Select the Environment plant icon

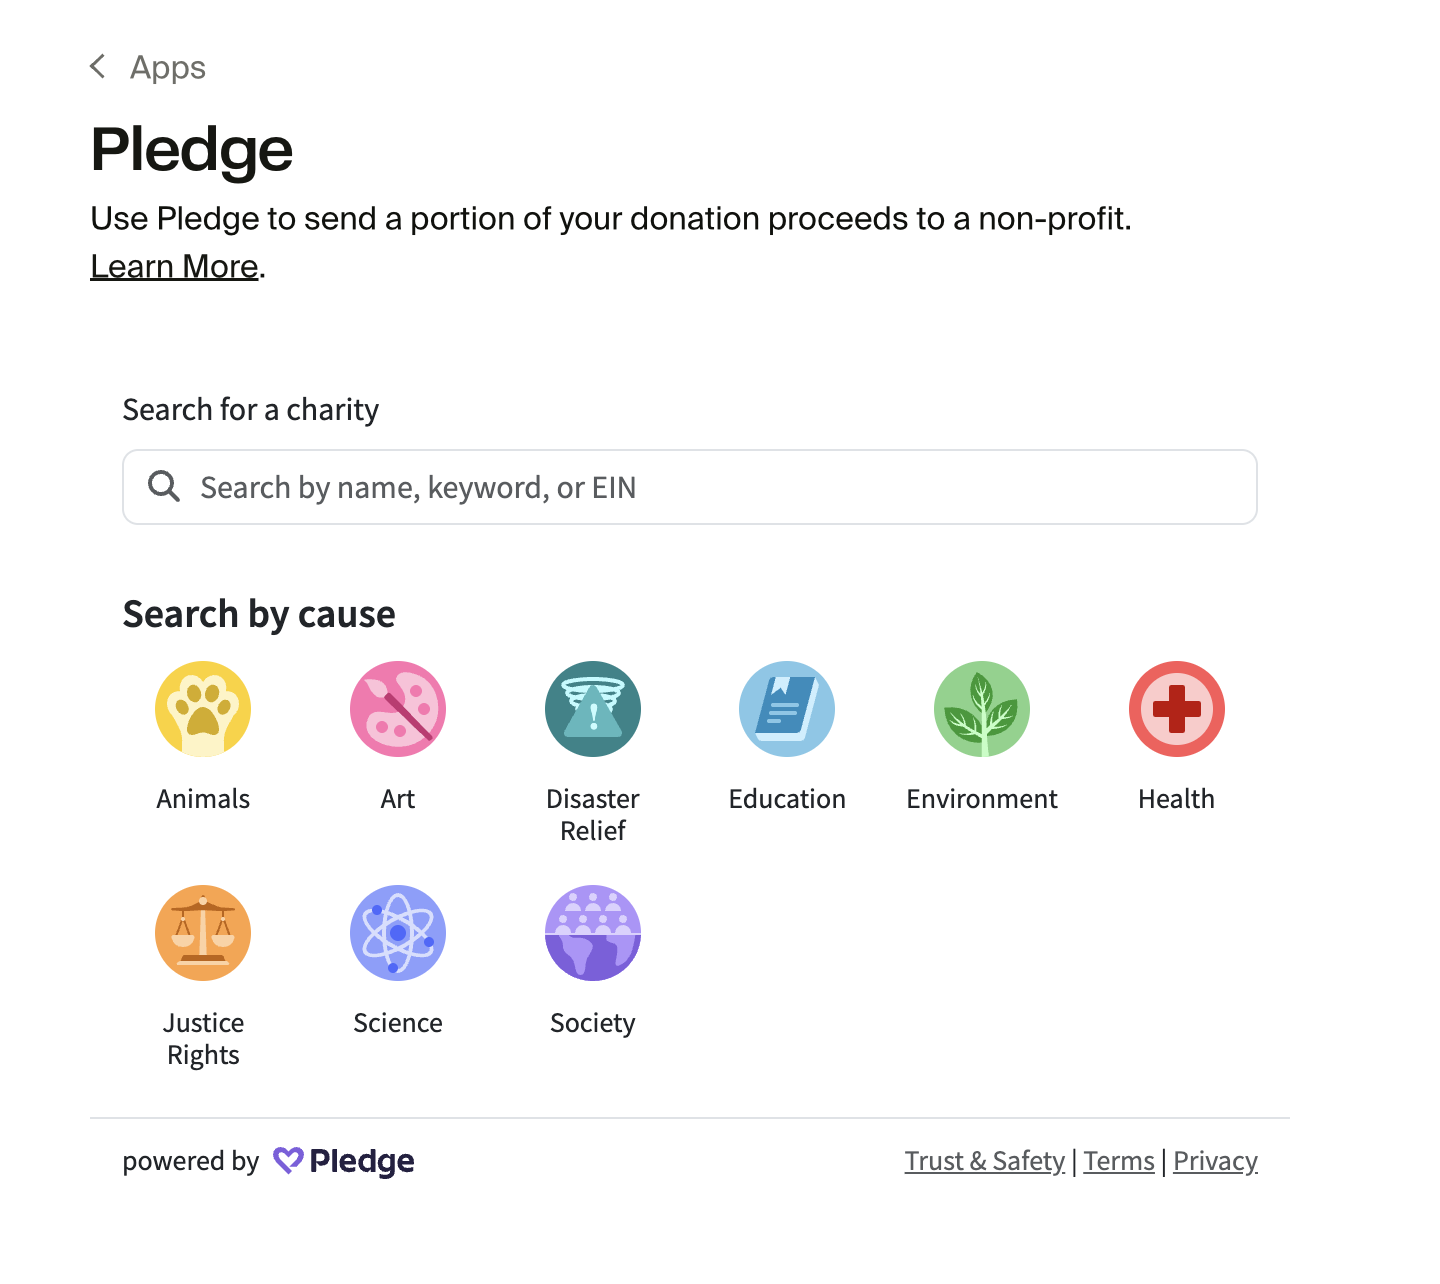(x=982, y=709)
